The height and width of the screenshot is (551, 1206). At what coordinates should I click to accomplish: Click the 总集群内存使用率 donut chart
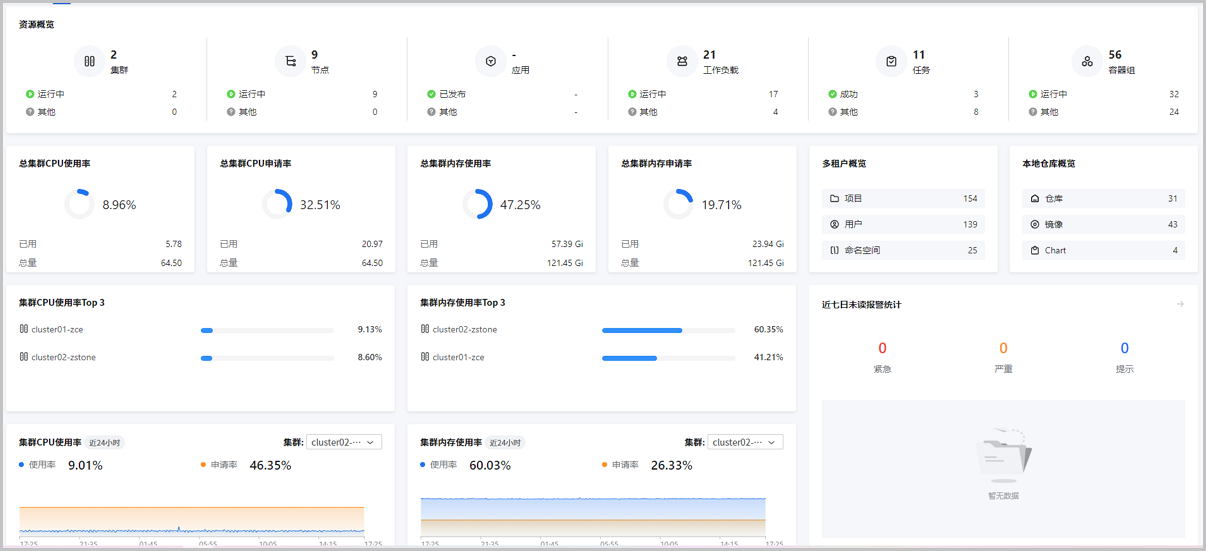pos(477,204)
